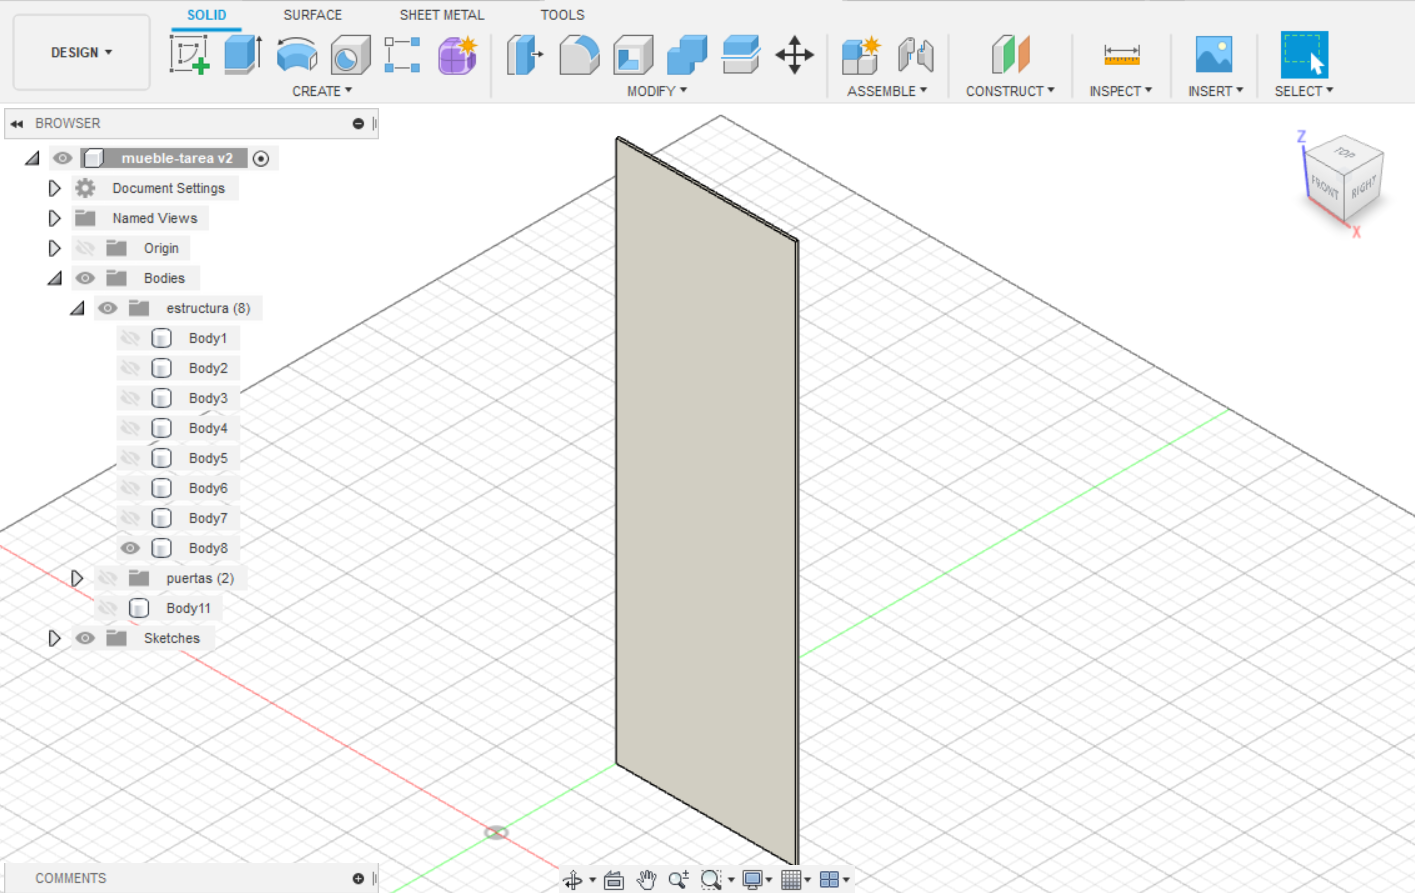Viewport: 1415px width, 893px height.
Task: Show Body4 with its eye icon
Action: click(x=130, y=428)
